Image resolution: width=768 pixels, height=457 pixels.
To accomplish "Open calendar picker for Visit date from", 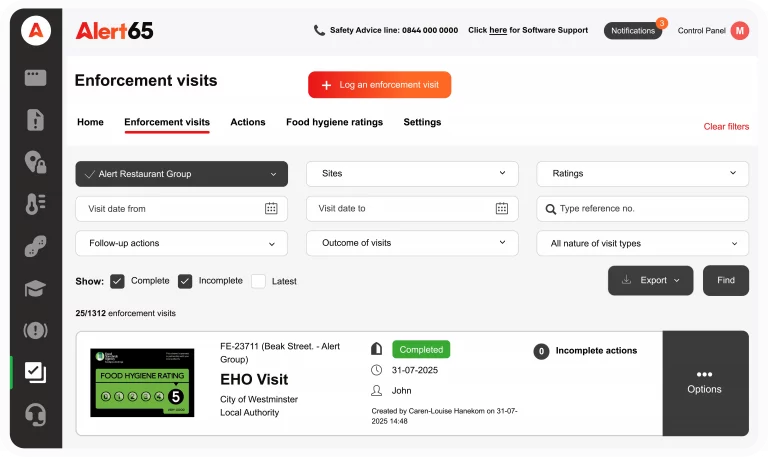I will 271,209.
